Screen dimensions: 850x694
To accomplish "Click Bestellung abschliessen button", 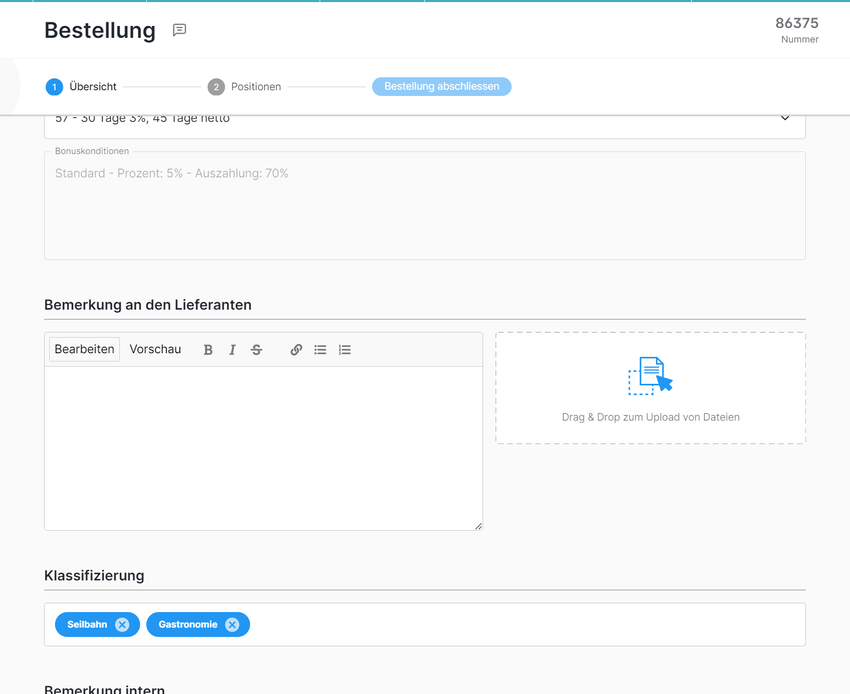I will [x=441, y=87].
